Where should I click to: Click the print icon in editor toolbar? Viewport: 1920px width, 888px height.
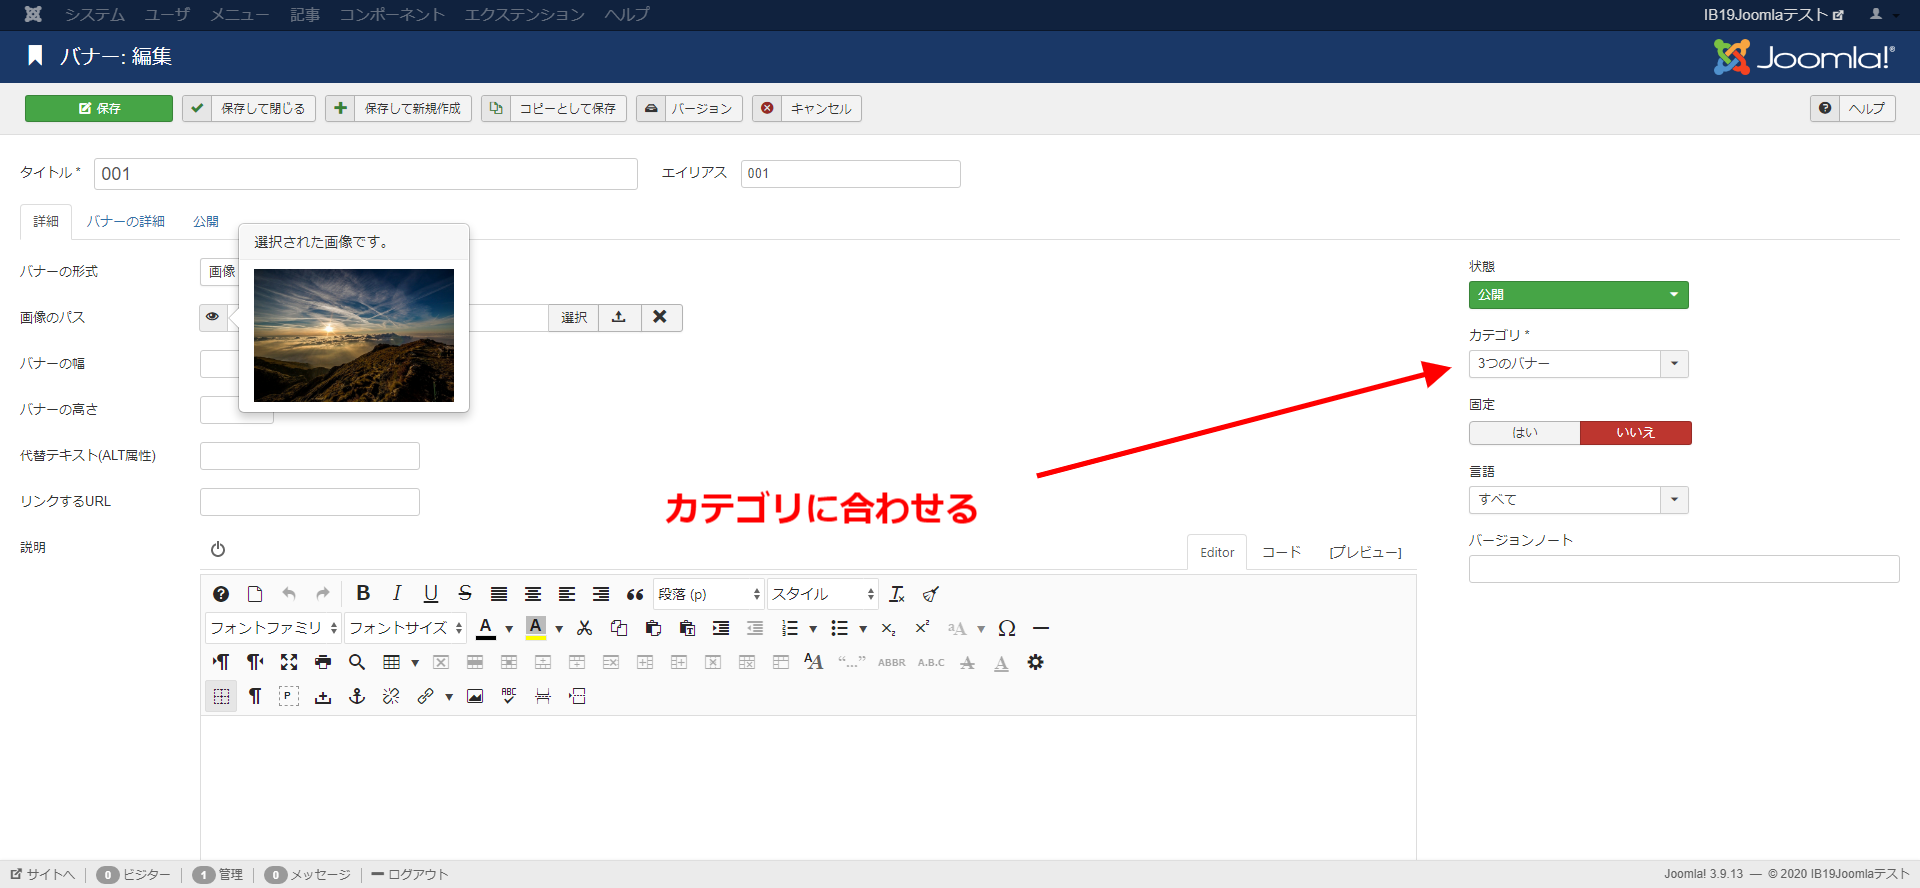(x=323, y=662)
